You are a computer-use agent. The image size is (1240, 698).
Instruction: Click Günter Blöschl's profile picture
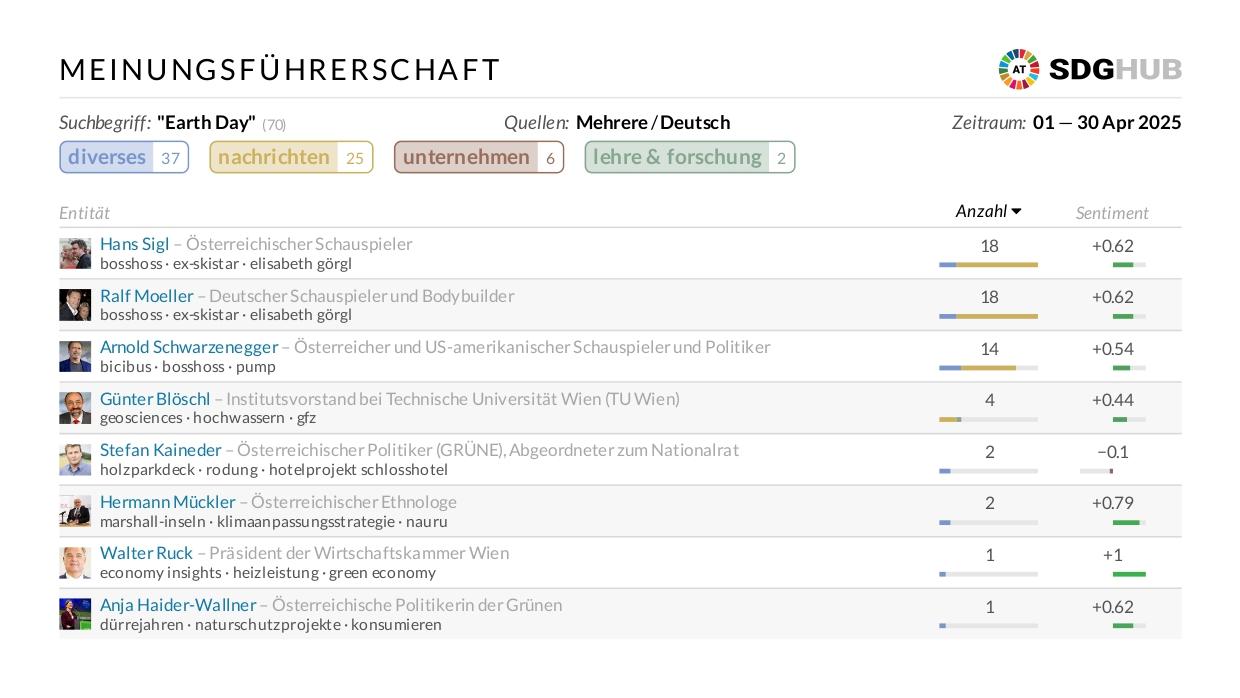[75, 408]
